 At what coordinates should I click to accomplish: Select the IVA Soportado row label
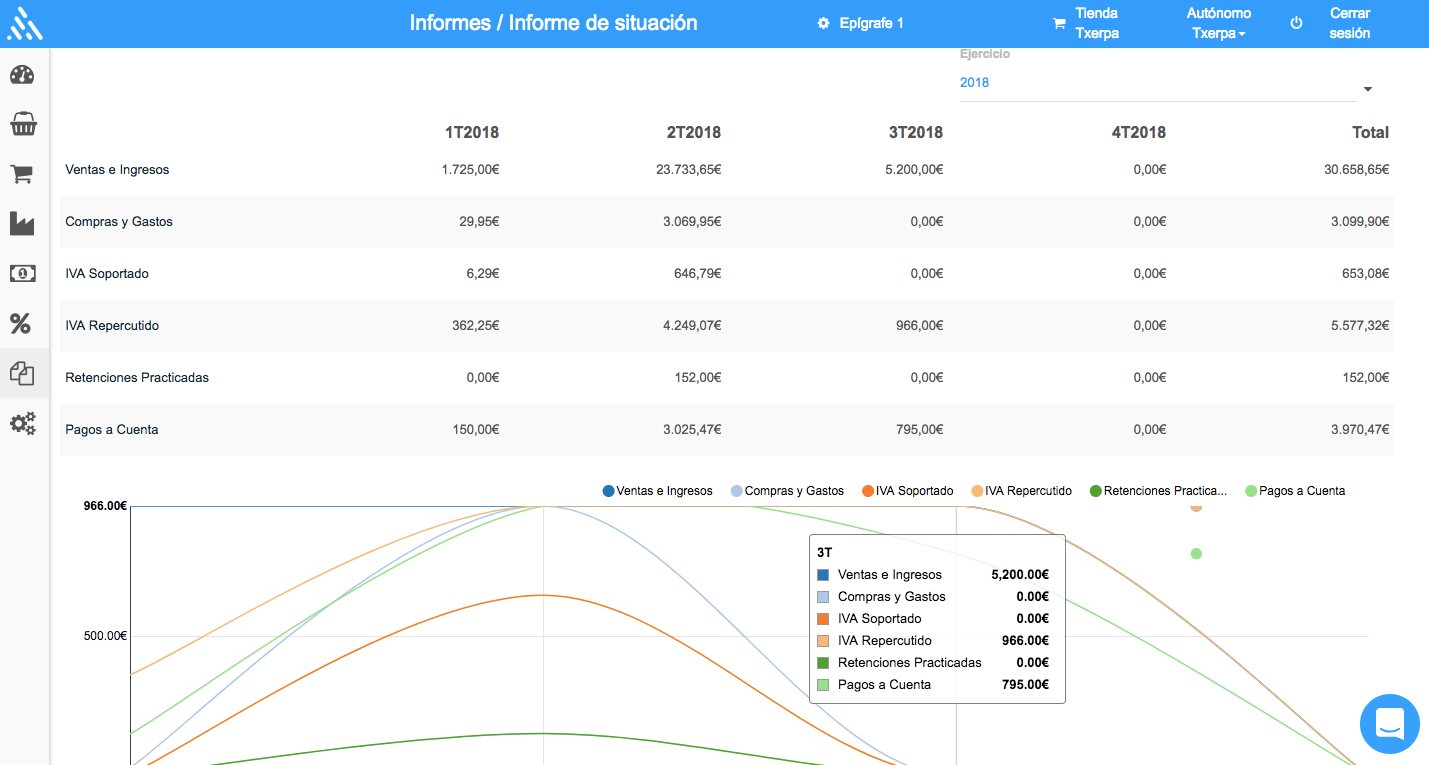[x=107, y=274]
